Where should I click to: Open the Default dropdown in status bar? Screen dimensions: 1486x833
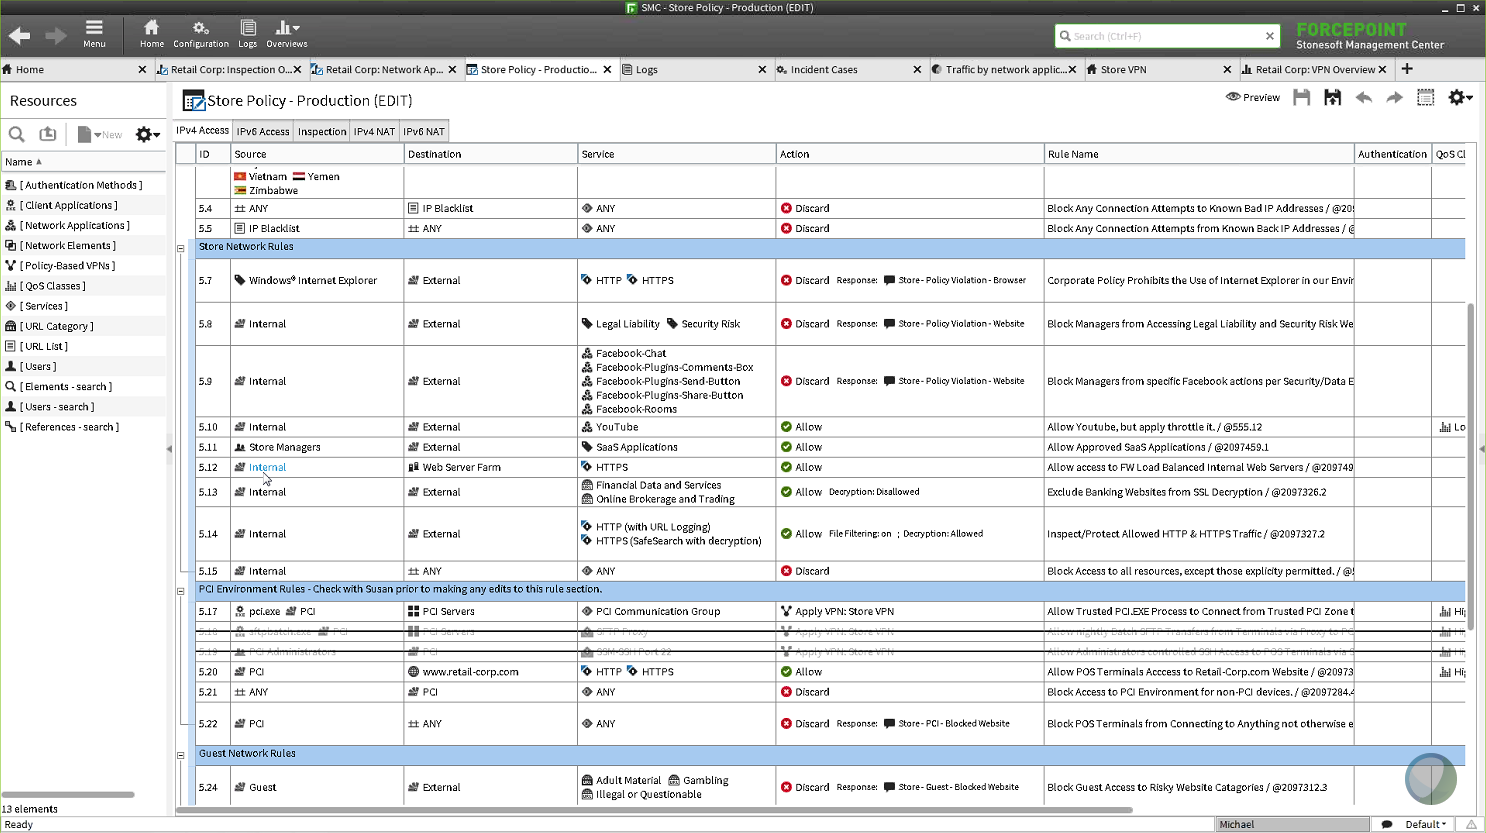coord(1425,824)
